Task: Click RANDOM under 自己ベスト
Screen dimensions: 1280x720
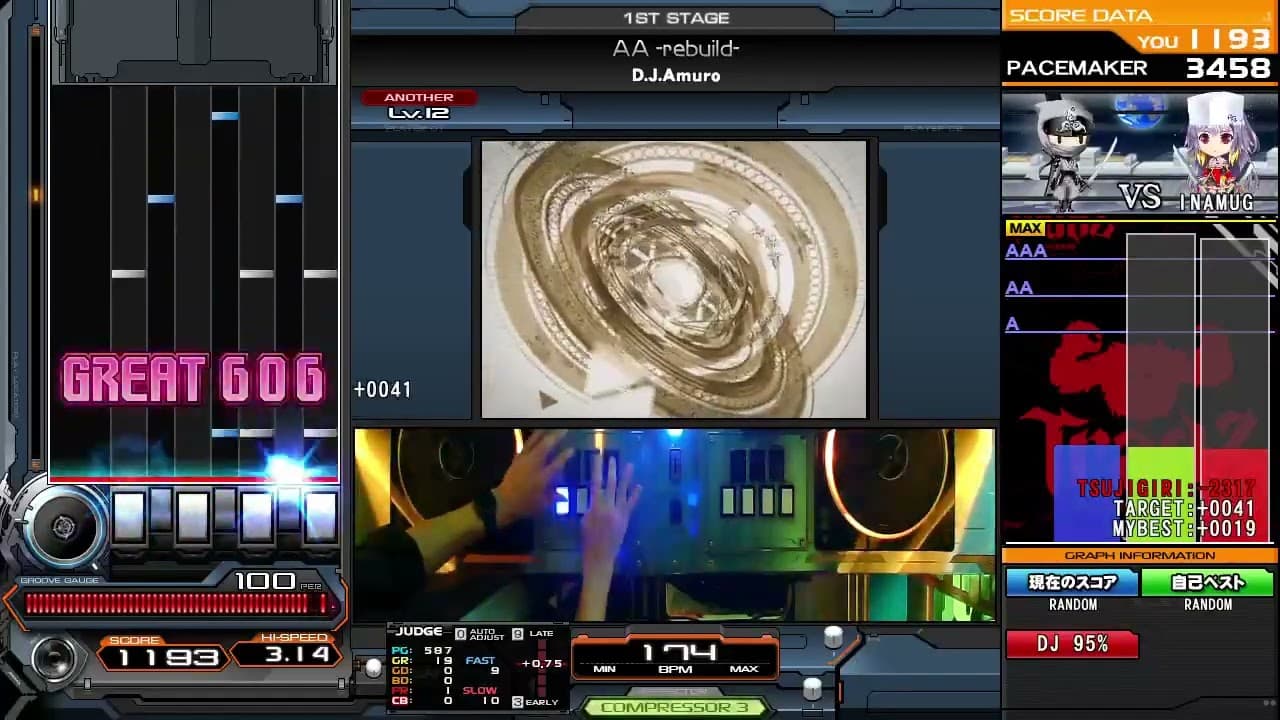Action: 1208,605
